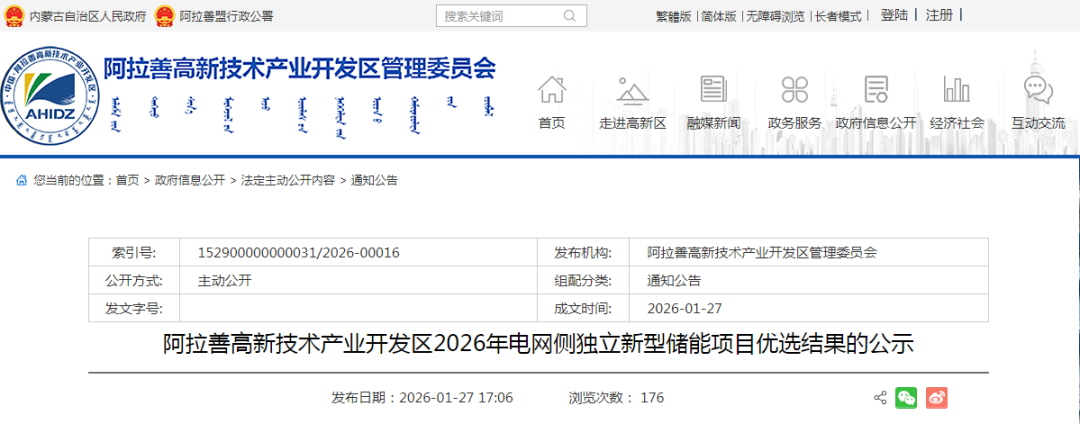This screenshot has width=1080, height=424.
Task: Click the generic share icon
Action: pos(880,397)
